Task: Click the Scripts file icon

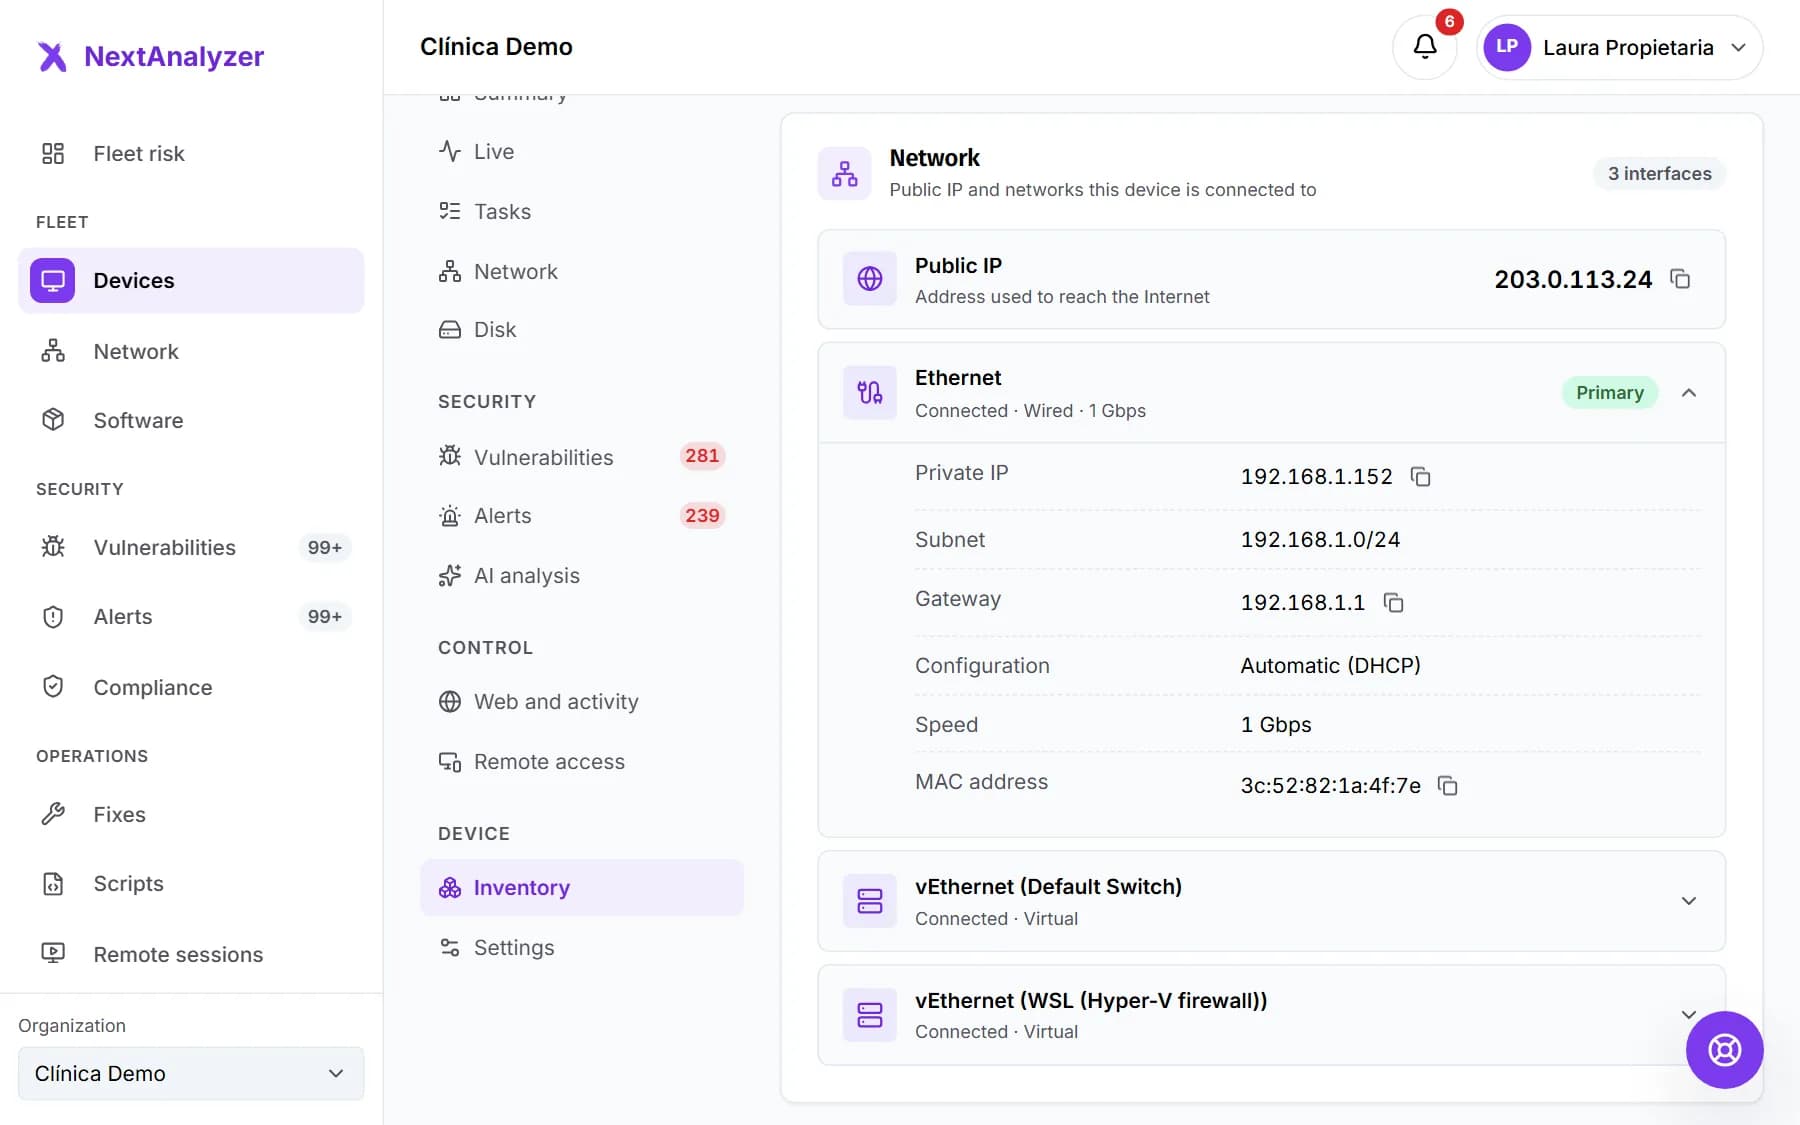Action: pos(53,884)
